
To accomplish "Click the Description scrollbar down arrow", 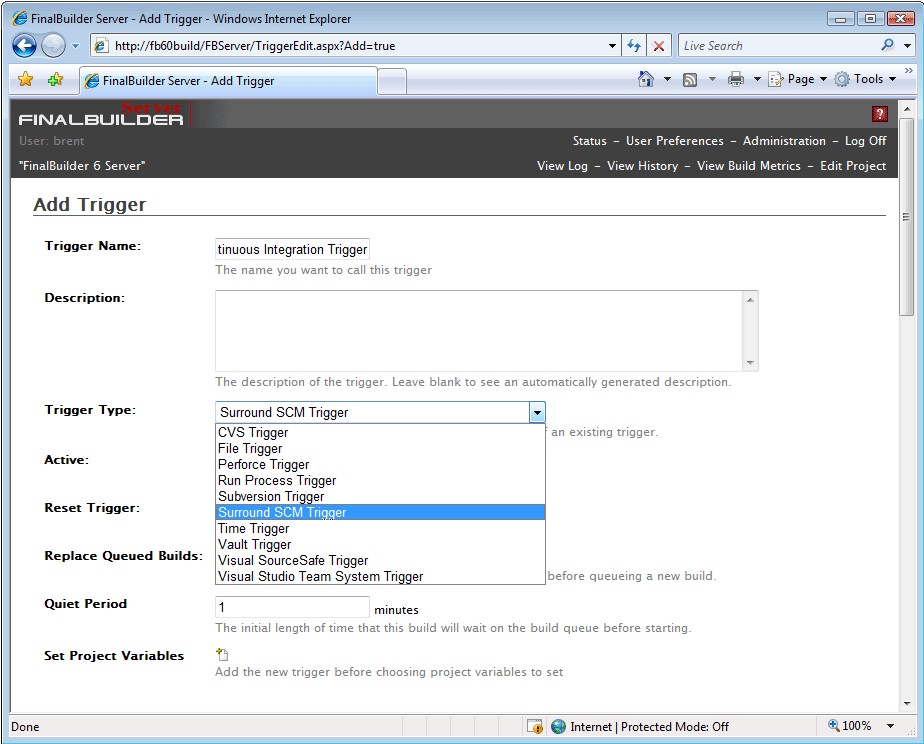I will (750, 362).
